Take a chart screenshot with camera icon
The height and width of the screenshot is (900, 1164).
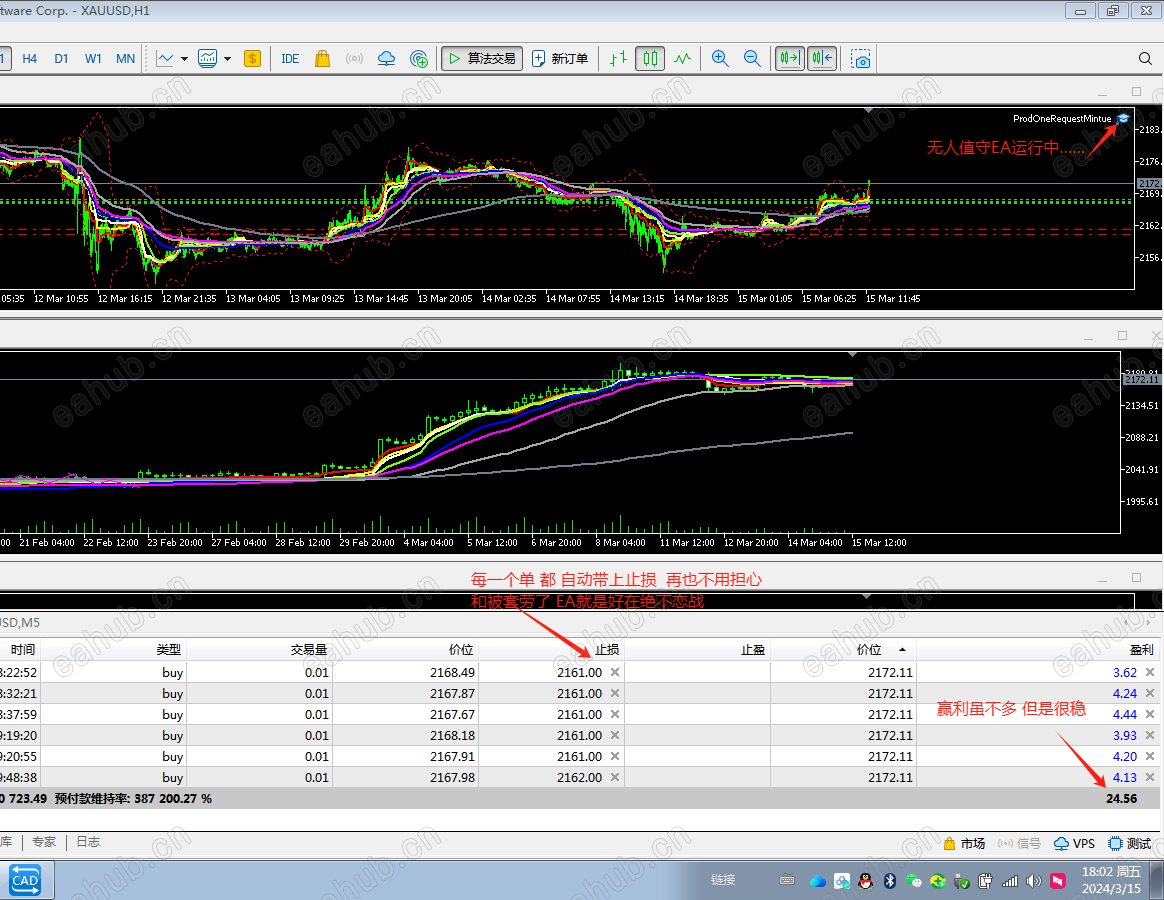[861, 59]
